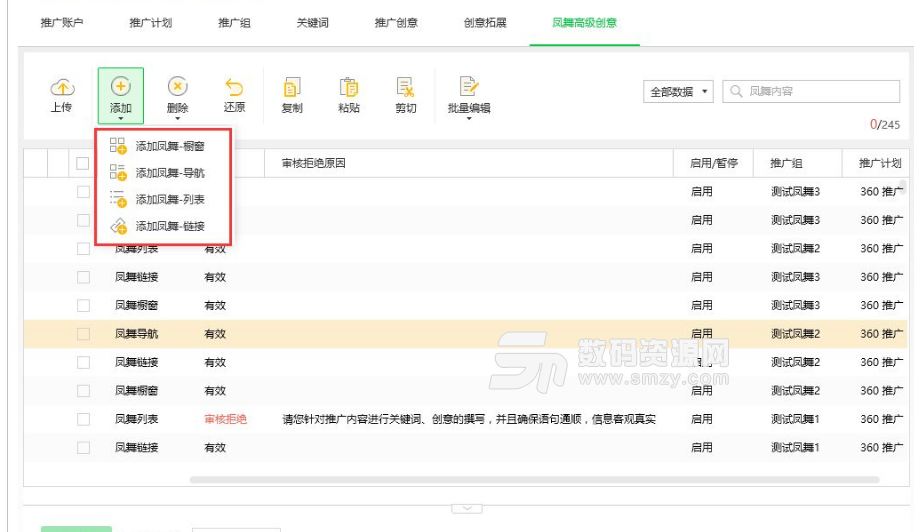
Task: Click the Cut (剪切) icon
Action: click(x=405, y=88)
